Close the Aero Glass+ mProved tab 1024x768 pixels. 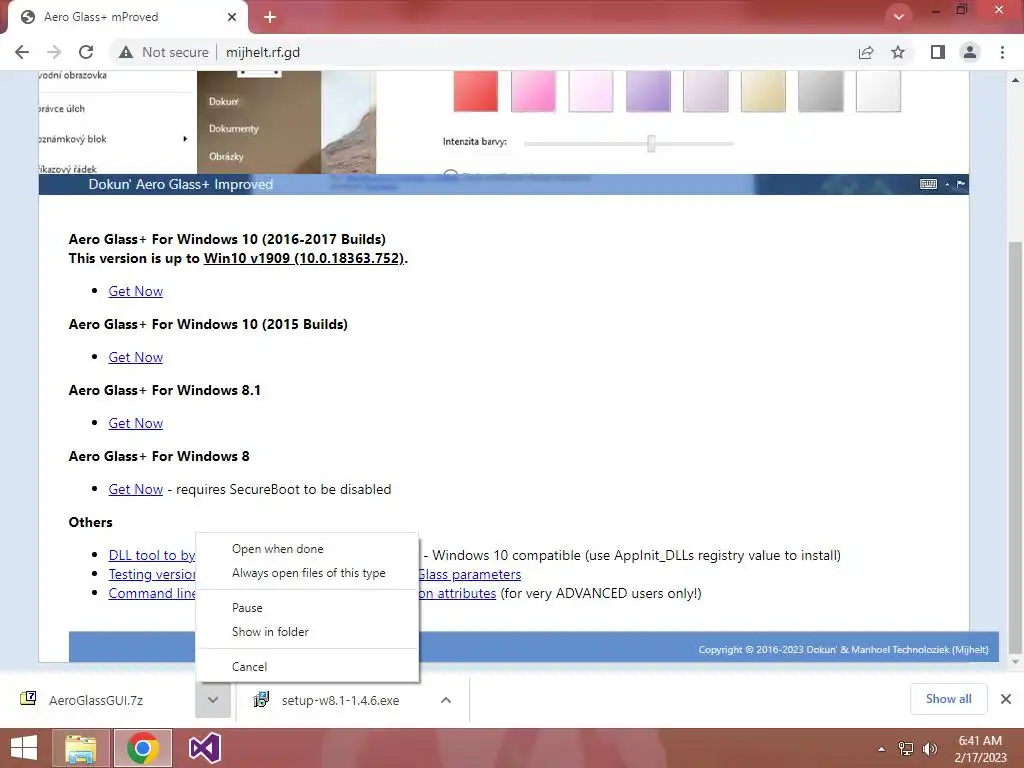pos(232,17)
